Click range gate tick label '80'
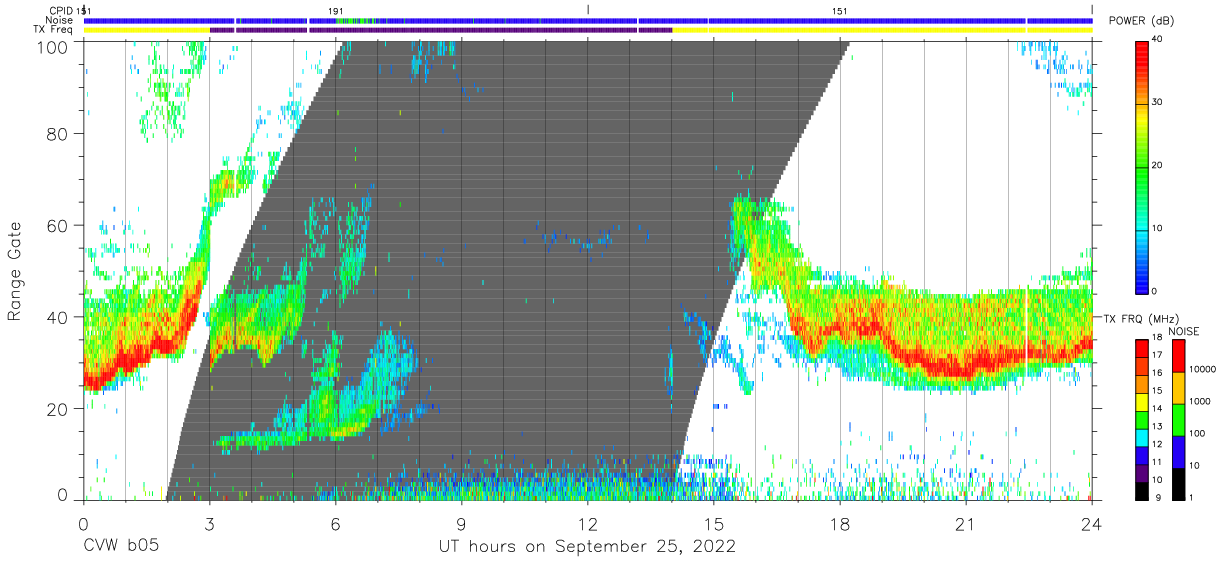Image resolution: width=1228 pixels, height=567 pixels. pos(58,134)
